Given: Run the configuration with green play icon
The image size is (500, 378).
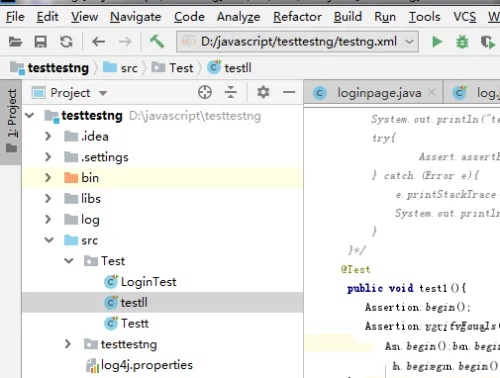Looking at the screenshot, I should coord(437,42).
